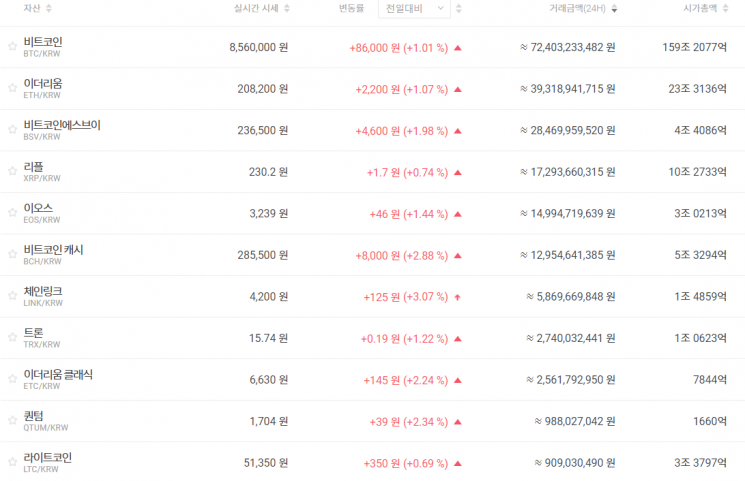Add 체인링크 LINK/KRW to favorites
The image size is (745, 481).
(x=12, y=296)
